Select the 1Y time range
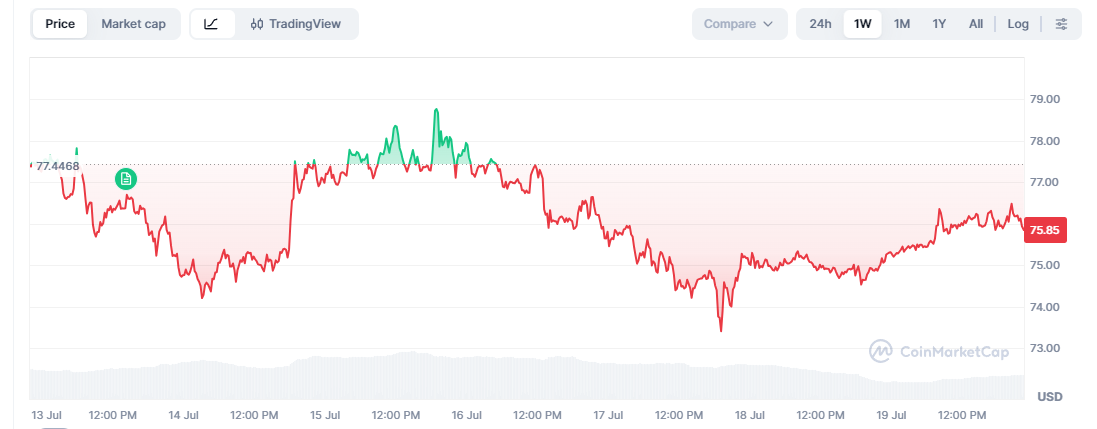1097x429 pixels. (940, 24)
